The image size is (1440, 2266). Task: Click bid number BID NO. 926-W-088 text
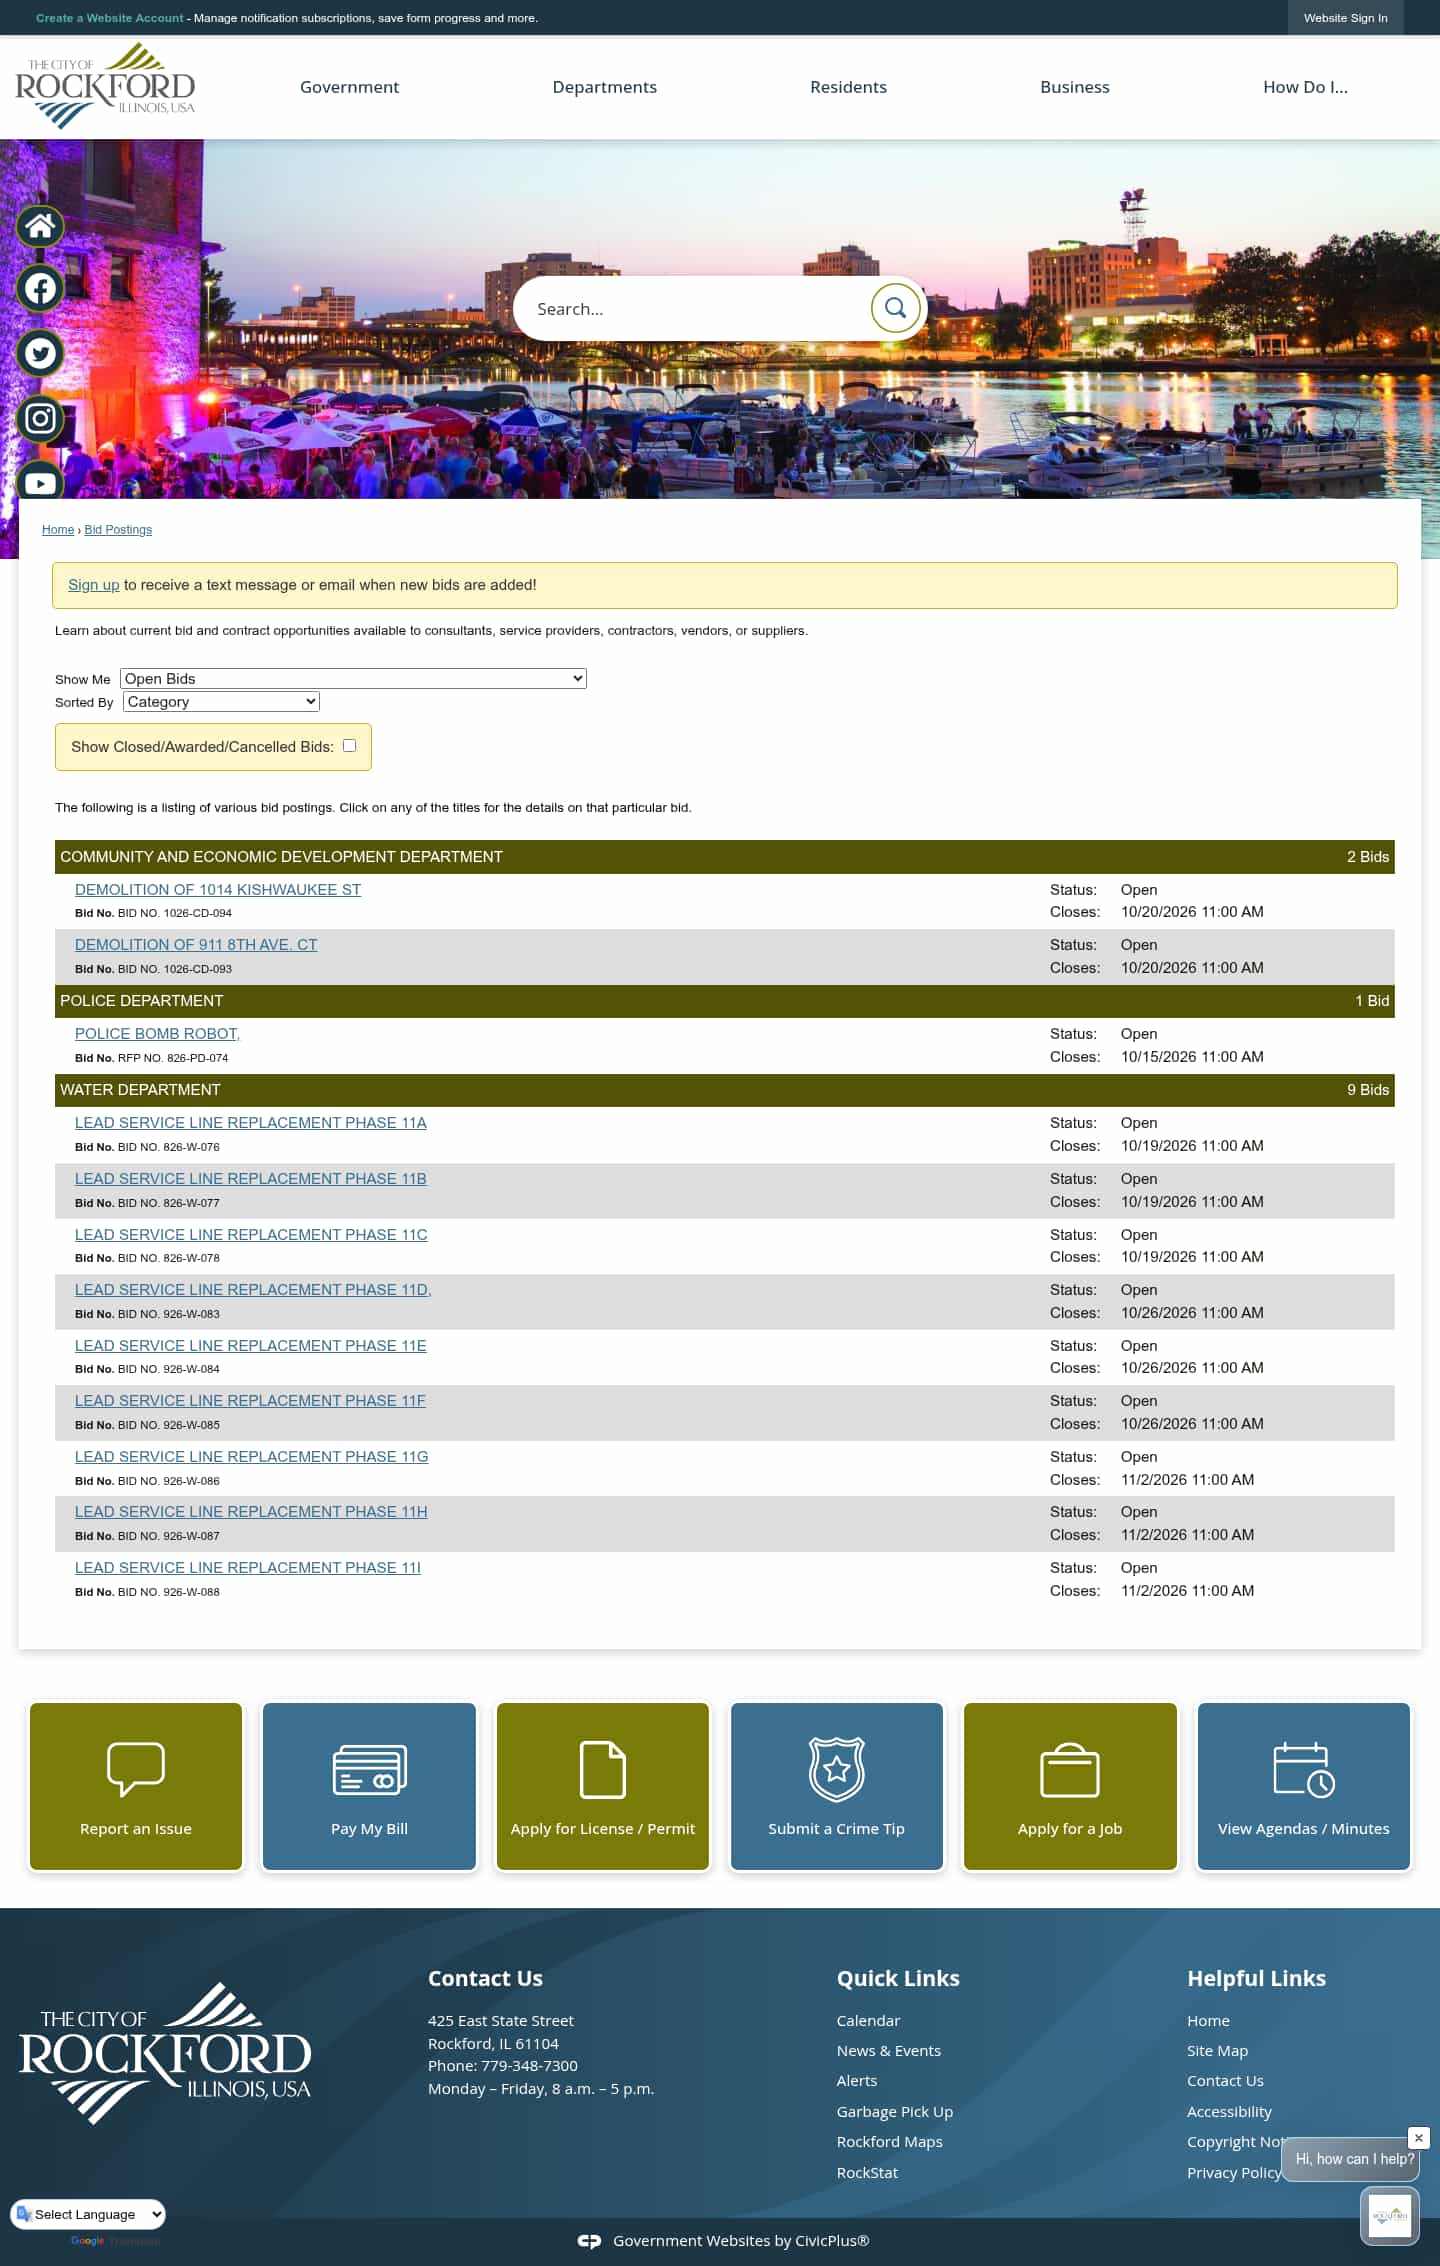pos(169,1592)
